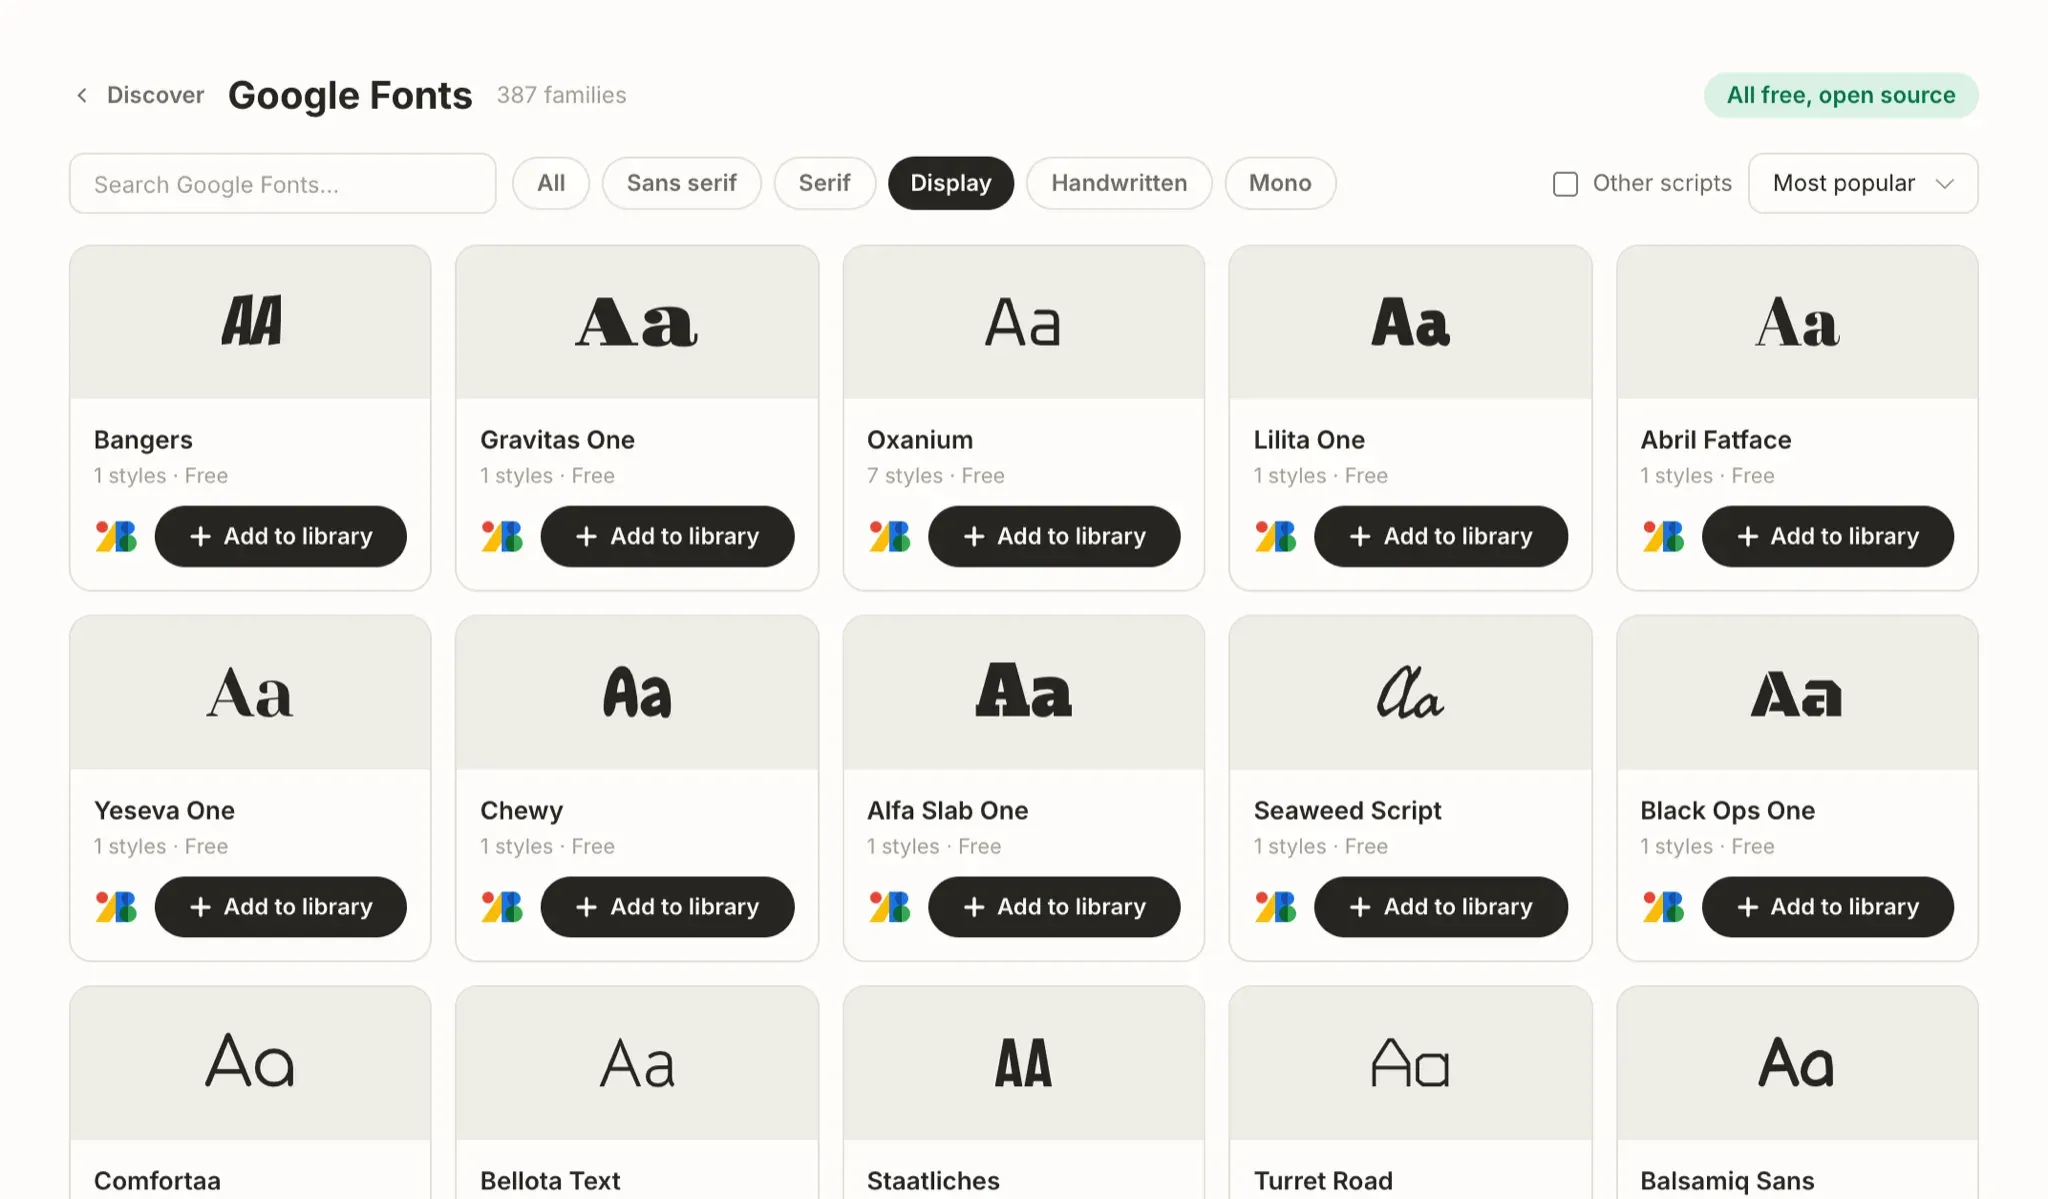The height and width of the screenshot is (1199, 2048).
Task: Open the Black Ops One font preview
Action: (x=1797, y=693)
